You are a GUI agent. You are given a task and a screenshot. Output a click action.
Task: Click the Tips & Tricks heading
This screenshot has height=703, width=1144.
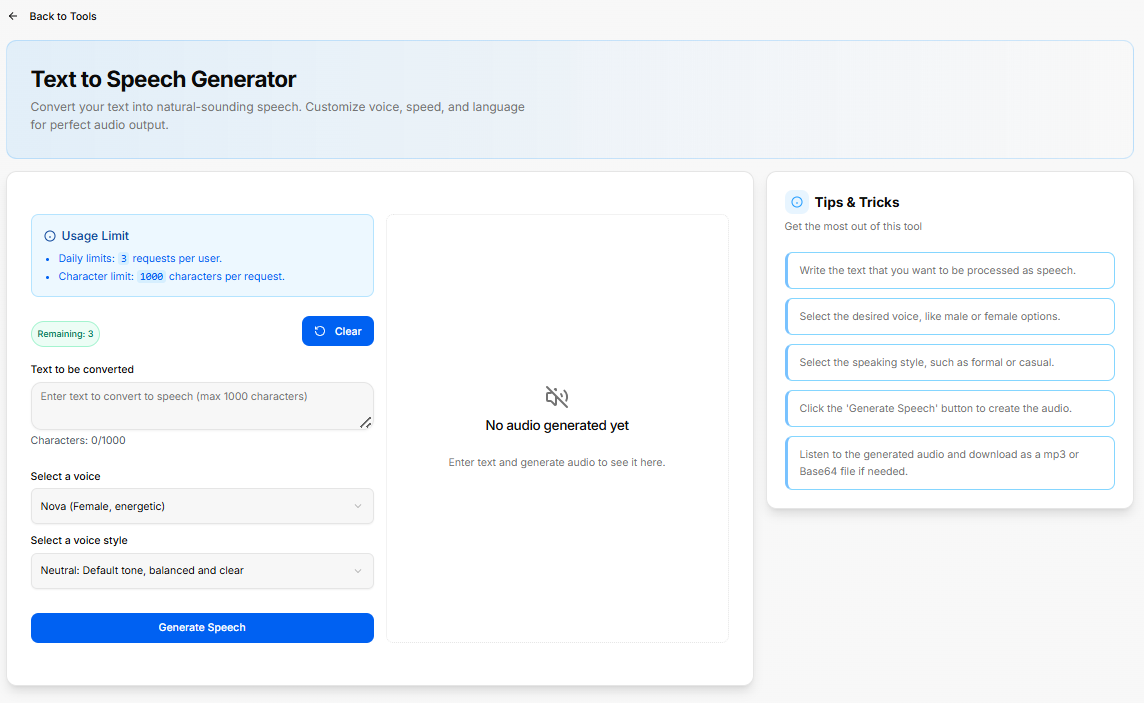point(857,202)
